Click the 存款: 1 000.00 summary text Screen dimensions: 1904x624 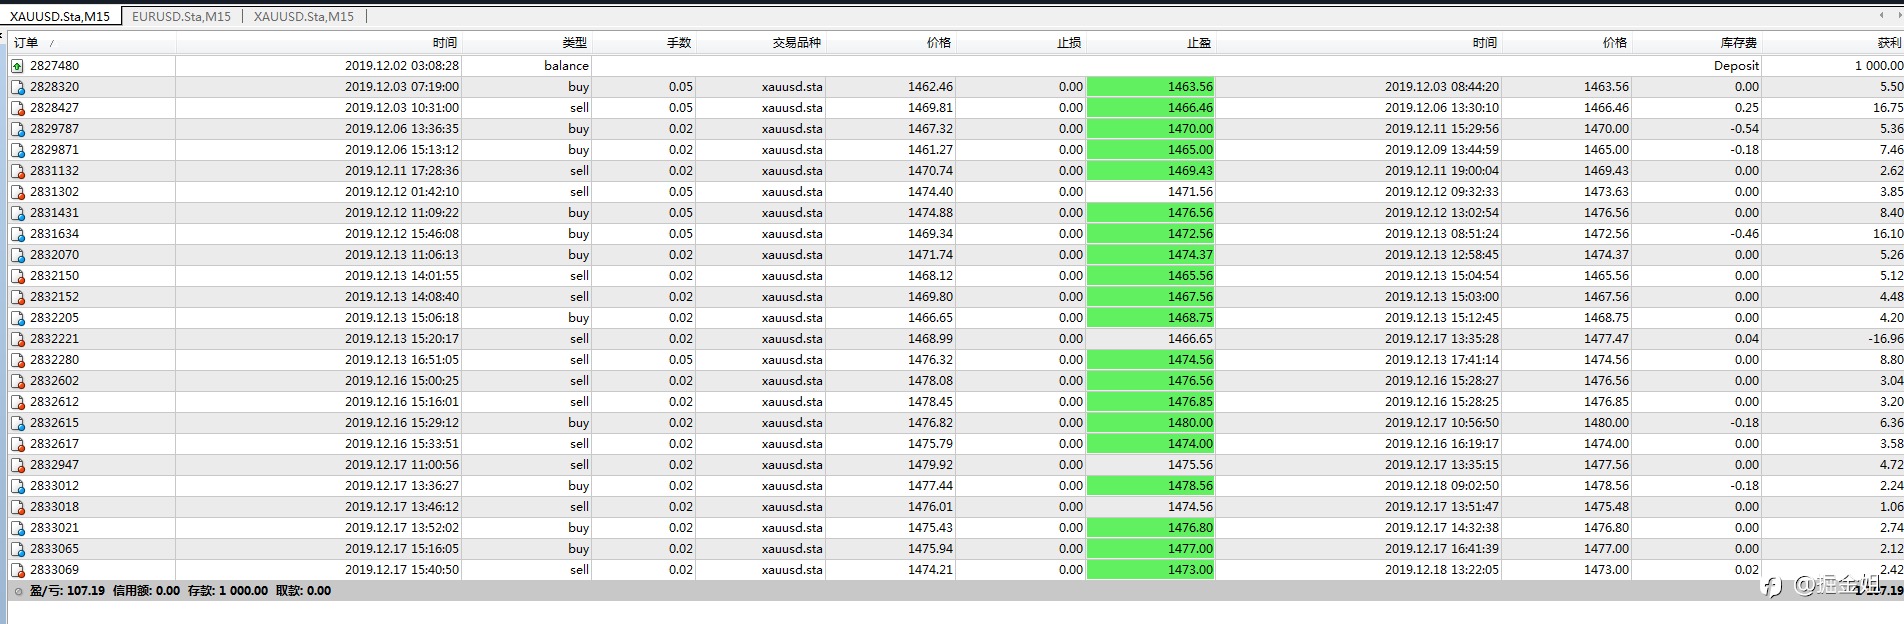(228, 591)
